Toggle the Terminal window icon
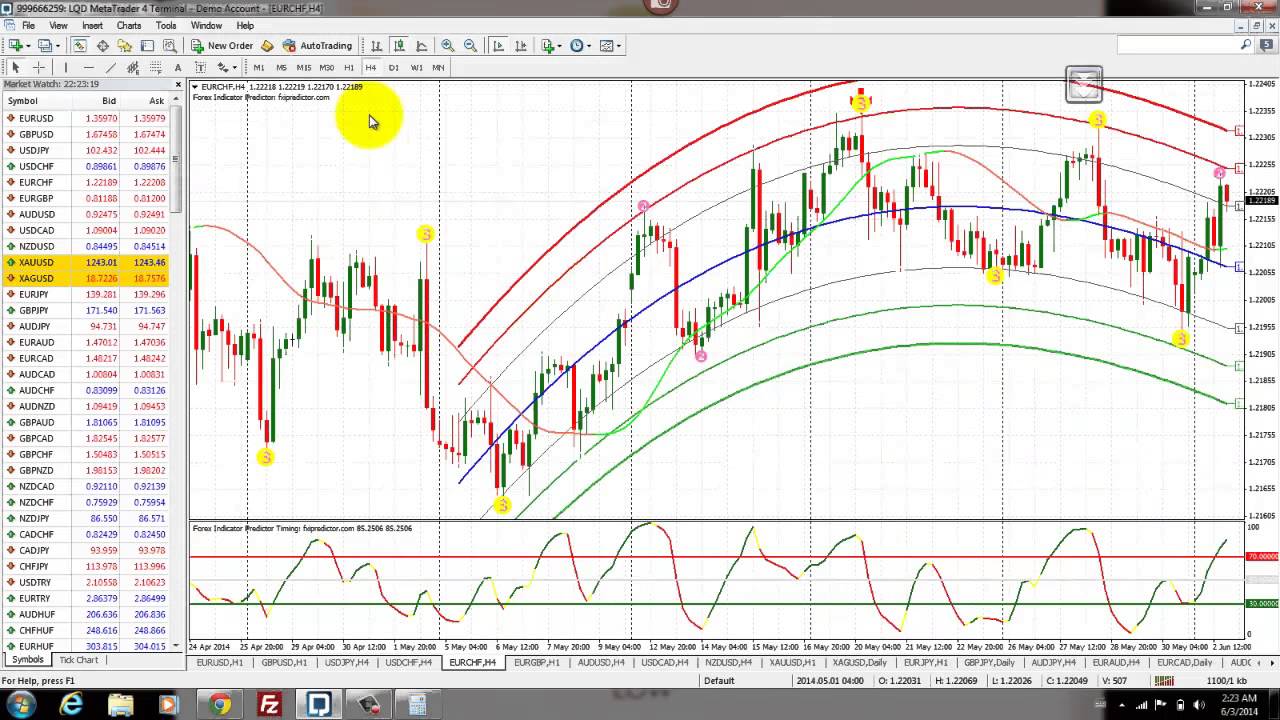 (x=147, y=45)
